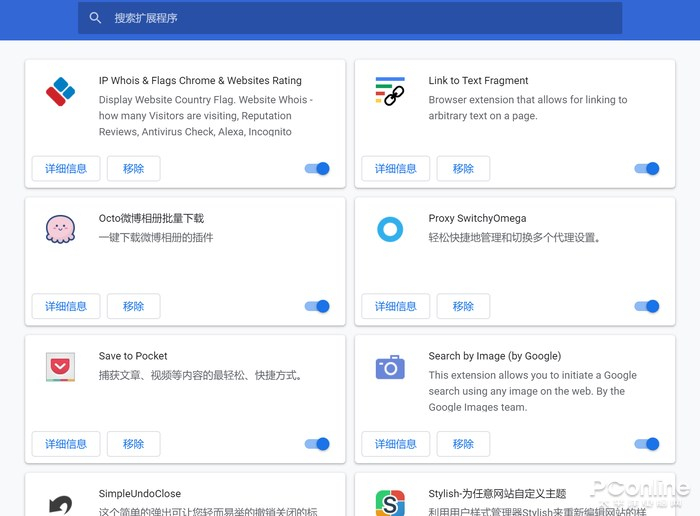This screenshot has width=700, height=516.
Task: Click the Save to Pocket icon
Action: click(60, 367)
